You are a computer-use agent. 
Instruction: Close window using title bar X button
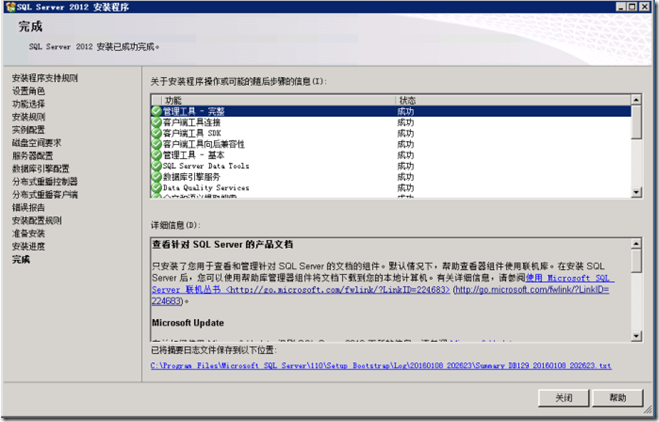point(644,7)
